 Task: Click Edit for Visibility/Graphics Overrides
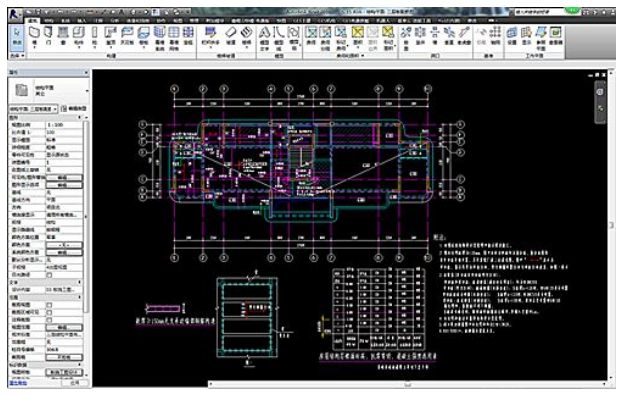[64, 178]
